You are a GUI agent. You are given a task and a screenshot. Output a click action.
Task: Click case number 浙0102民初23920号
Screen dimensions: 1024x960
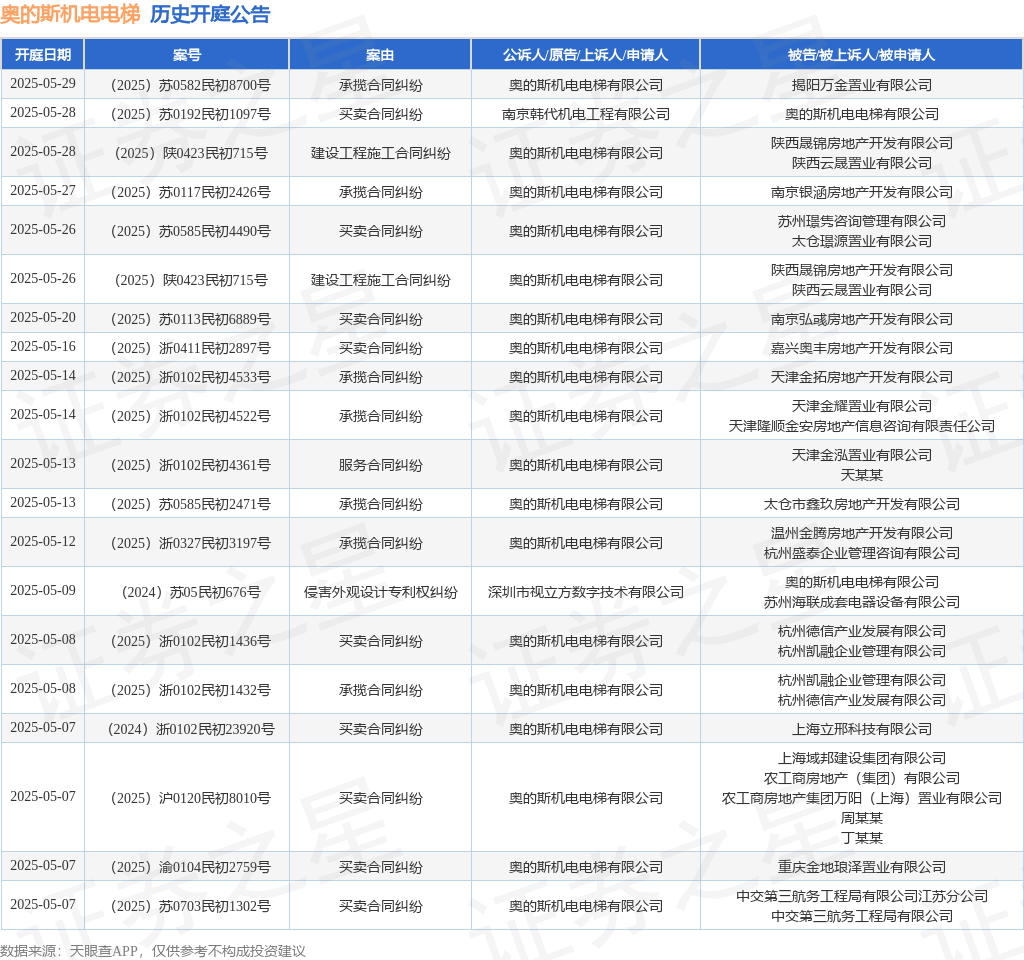(x=191, y=729)
